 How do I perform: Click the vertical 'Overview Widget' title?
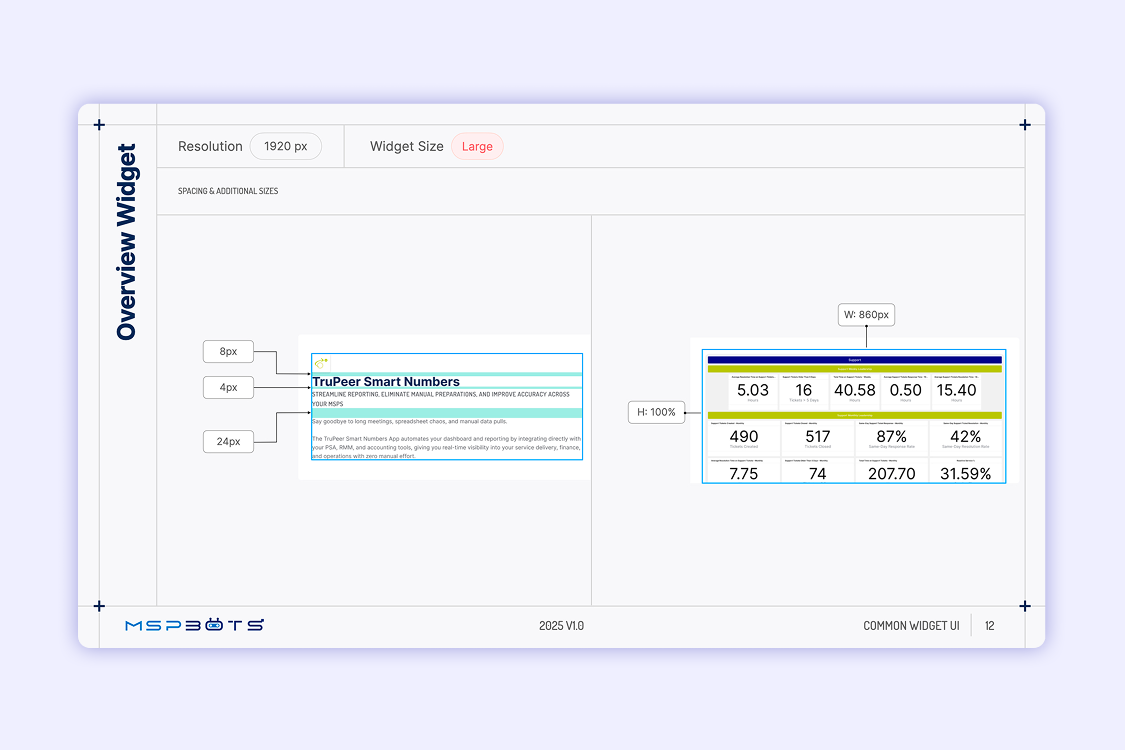click(126, 242)
